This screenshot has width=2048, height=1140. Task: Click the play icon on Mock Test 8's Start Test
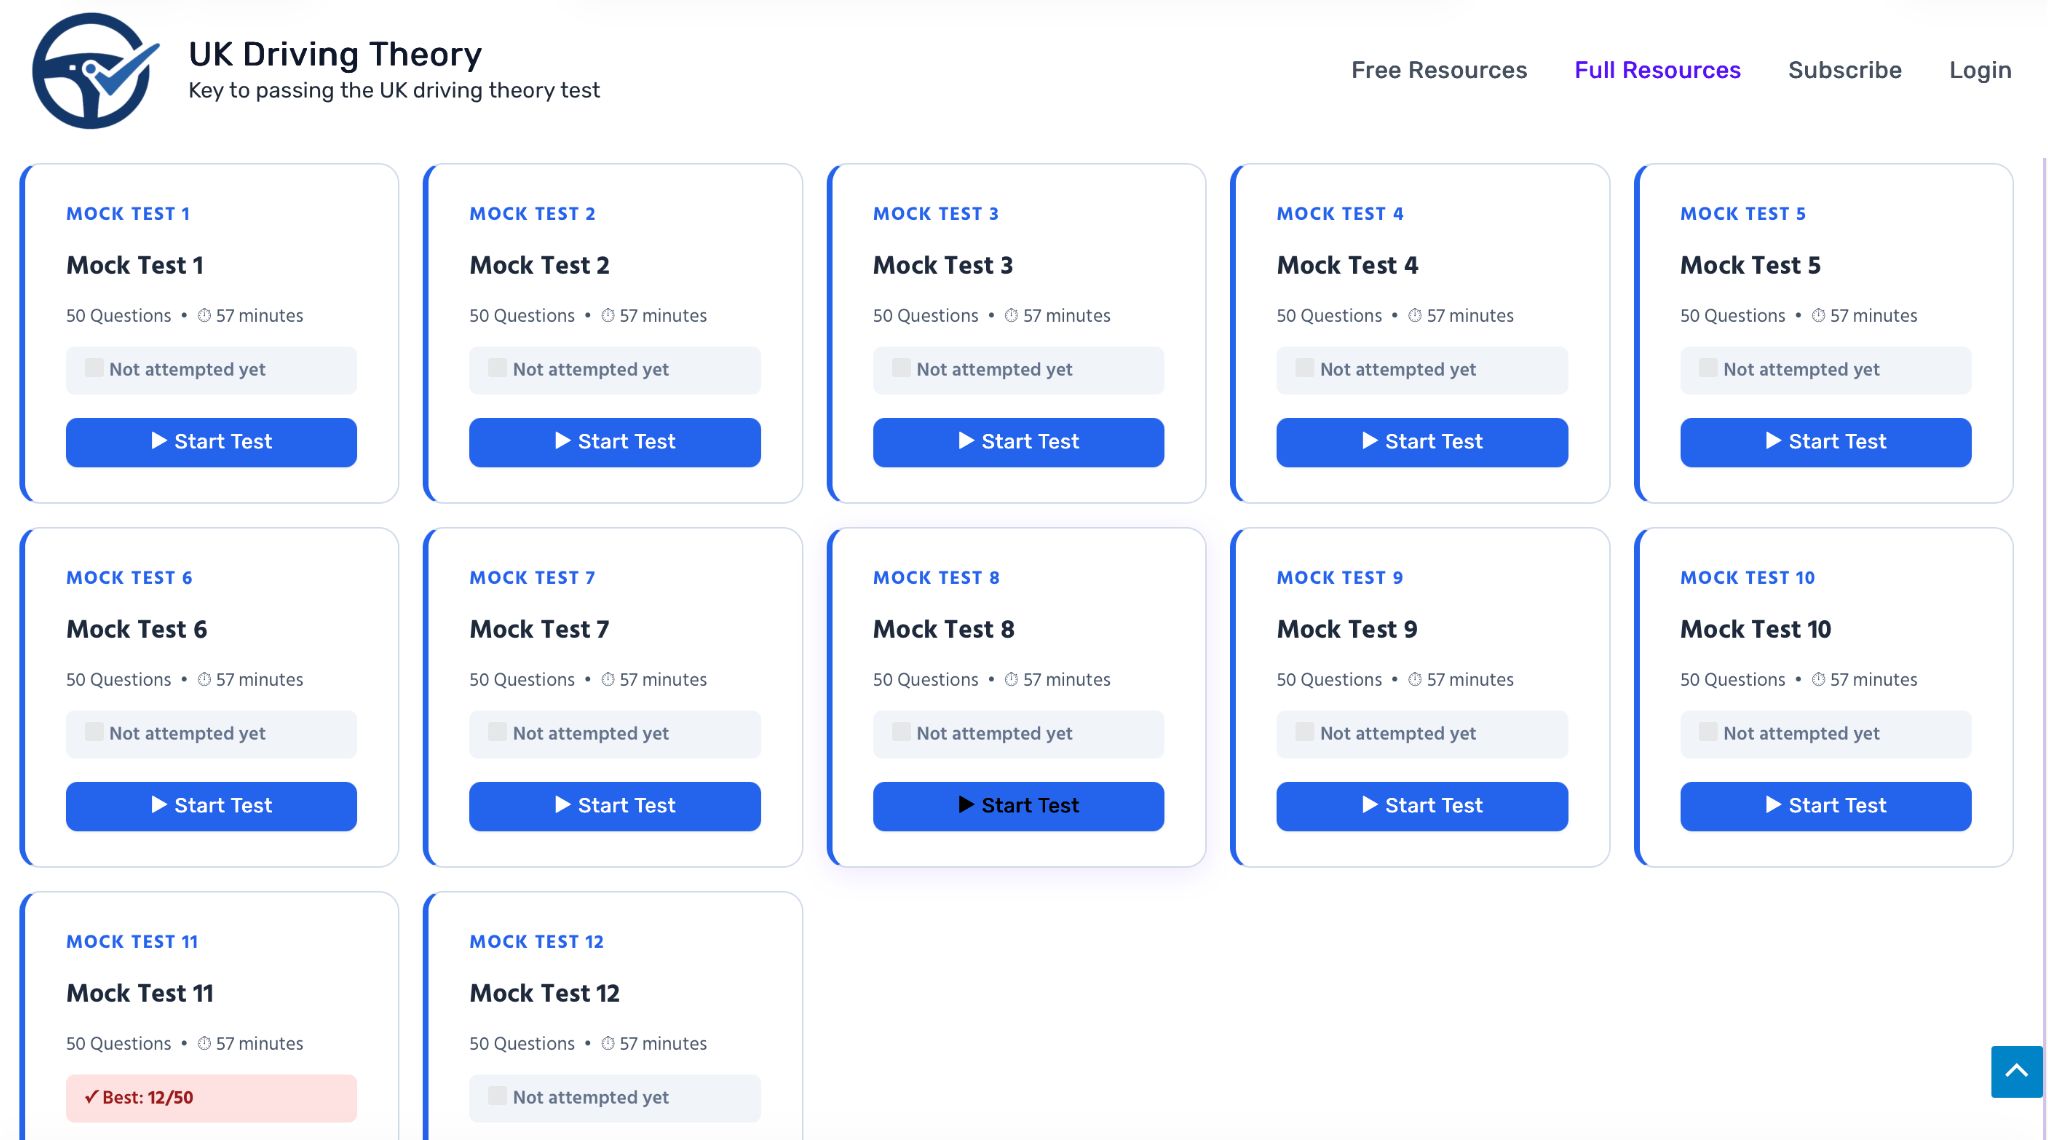pos(966,804)
